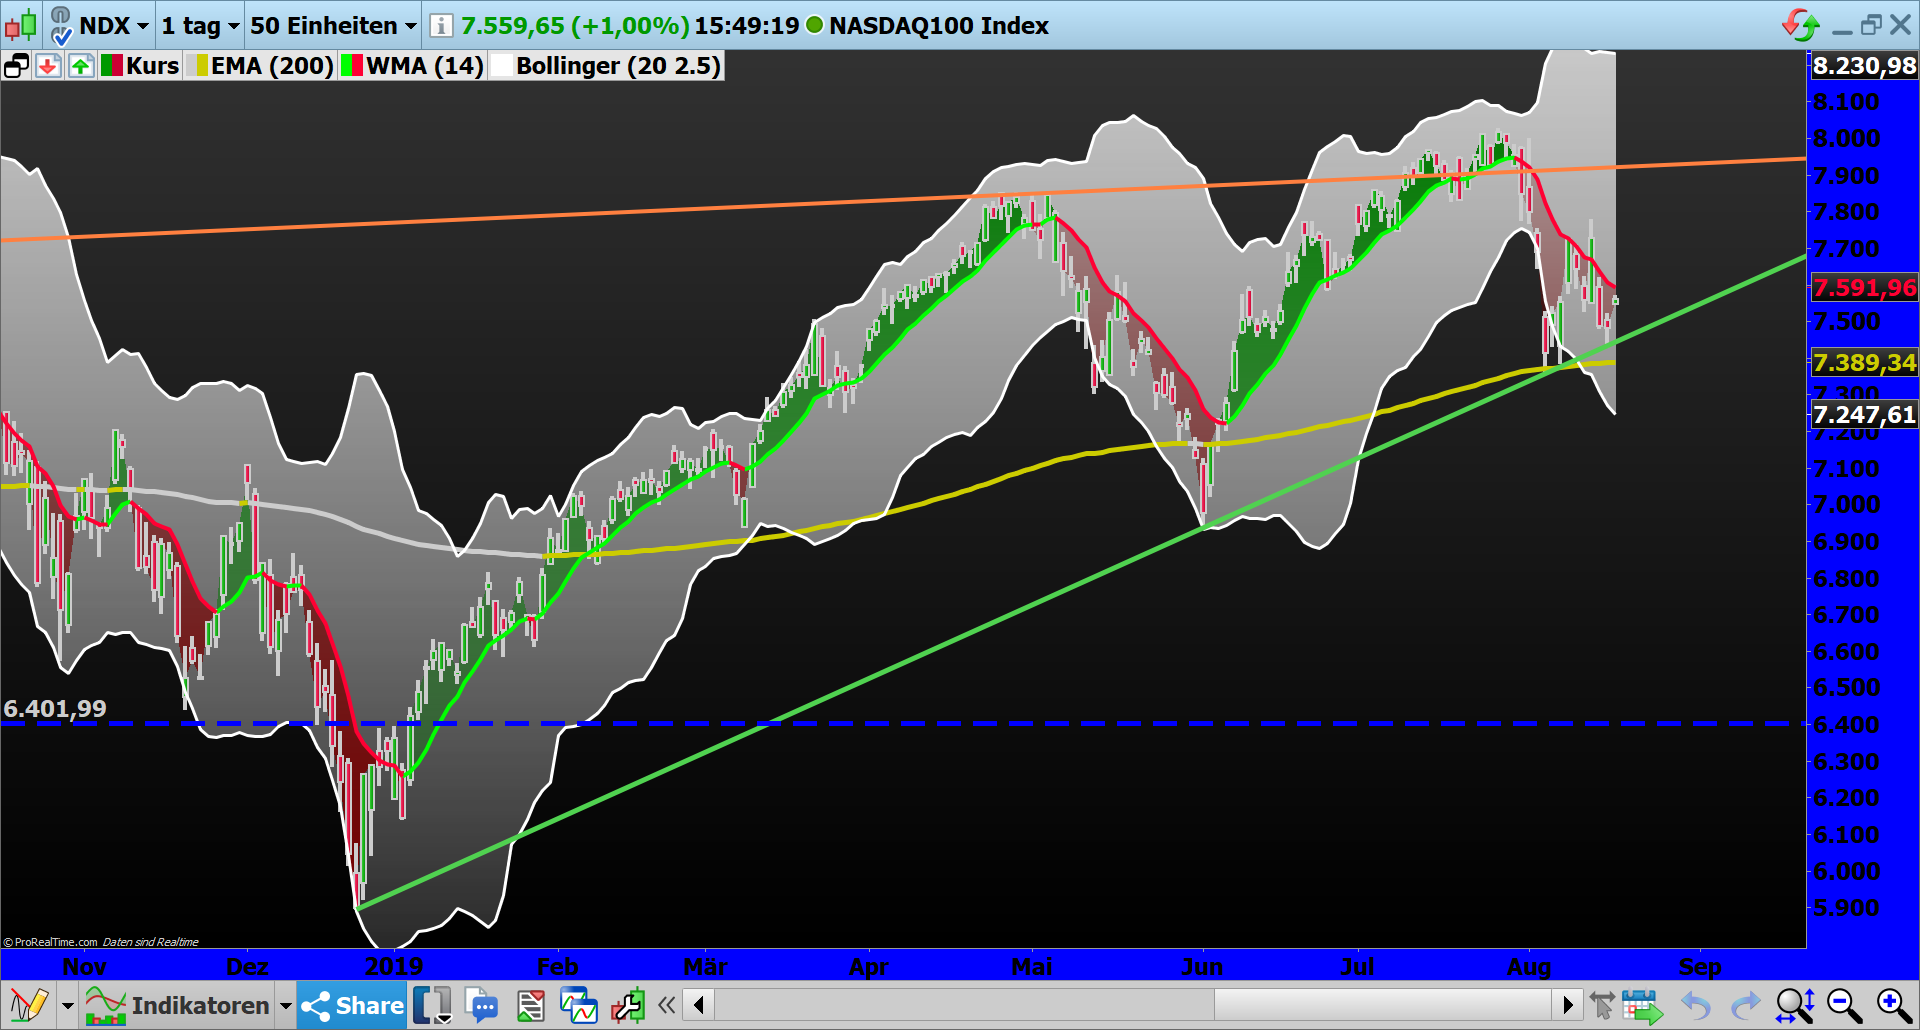Click the yellow 7.389,34 EMA price label
This screenshot has height=1030, width=1920.
1864,362
